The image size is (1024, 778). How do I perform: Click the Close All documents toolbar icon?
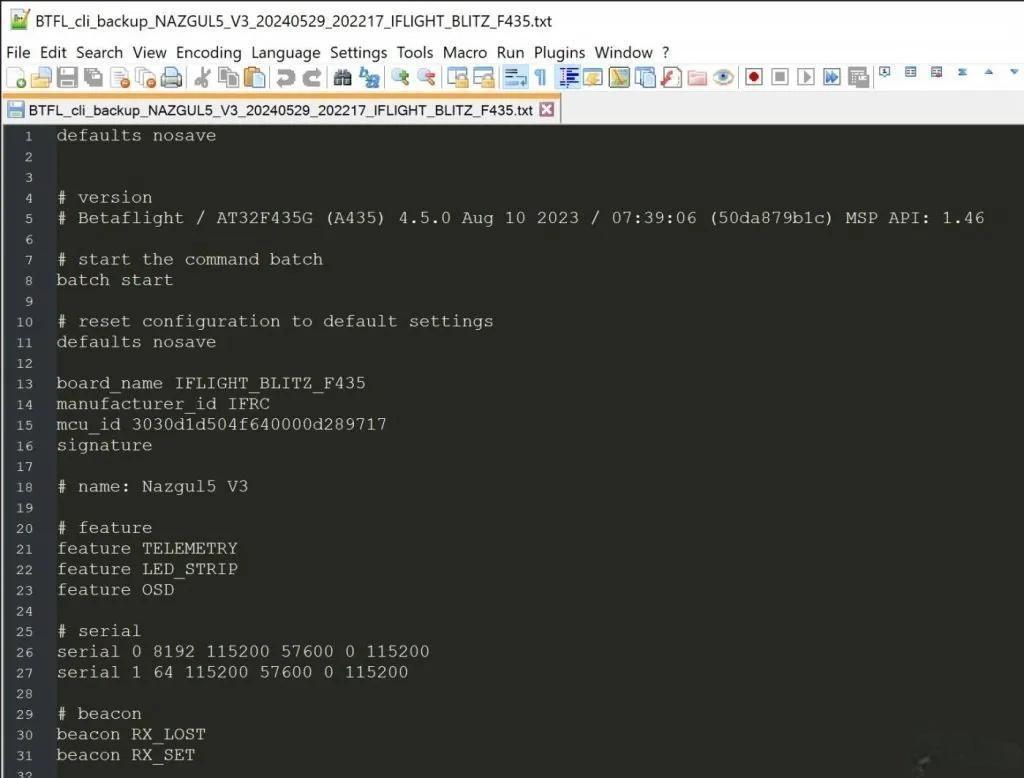pos(145,78)
